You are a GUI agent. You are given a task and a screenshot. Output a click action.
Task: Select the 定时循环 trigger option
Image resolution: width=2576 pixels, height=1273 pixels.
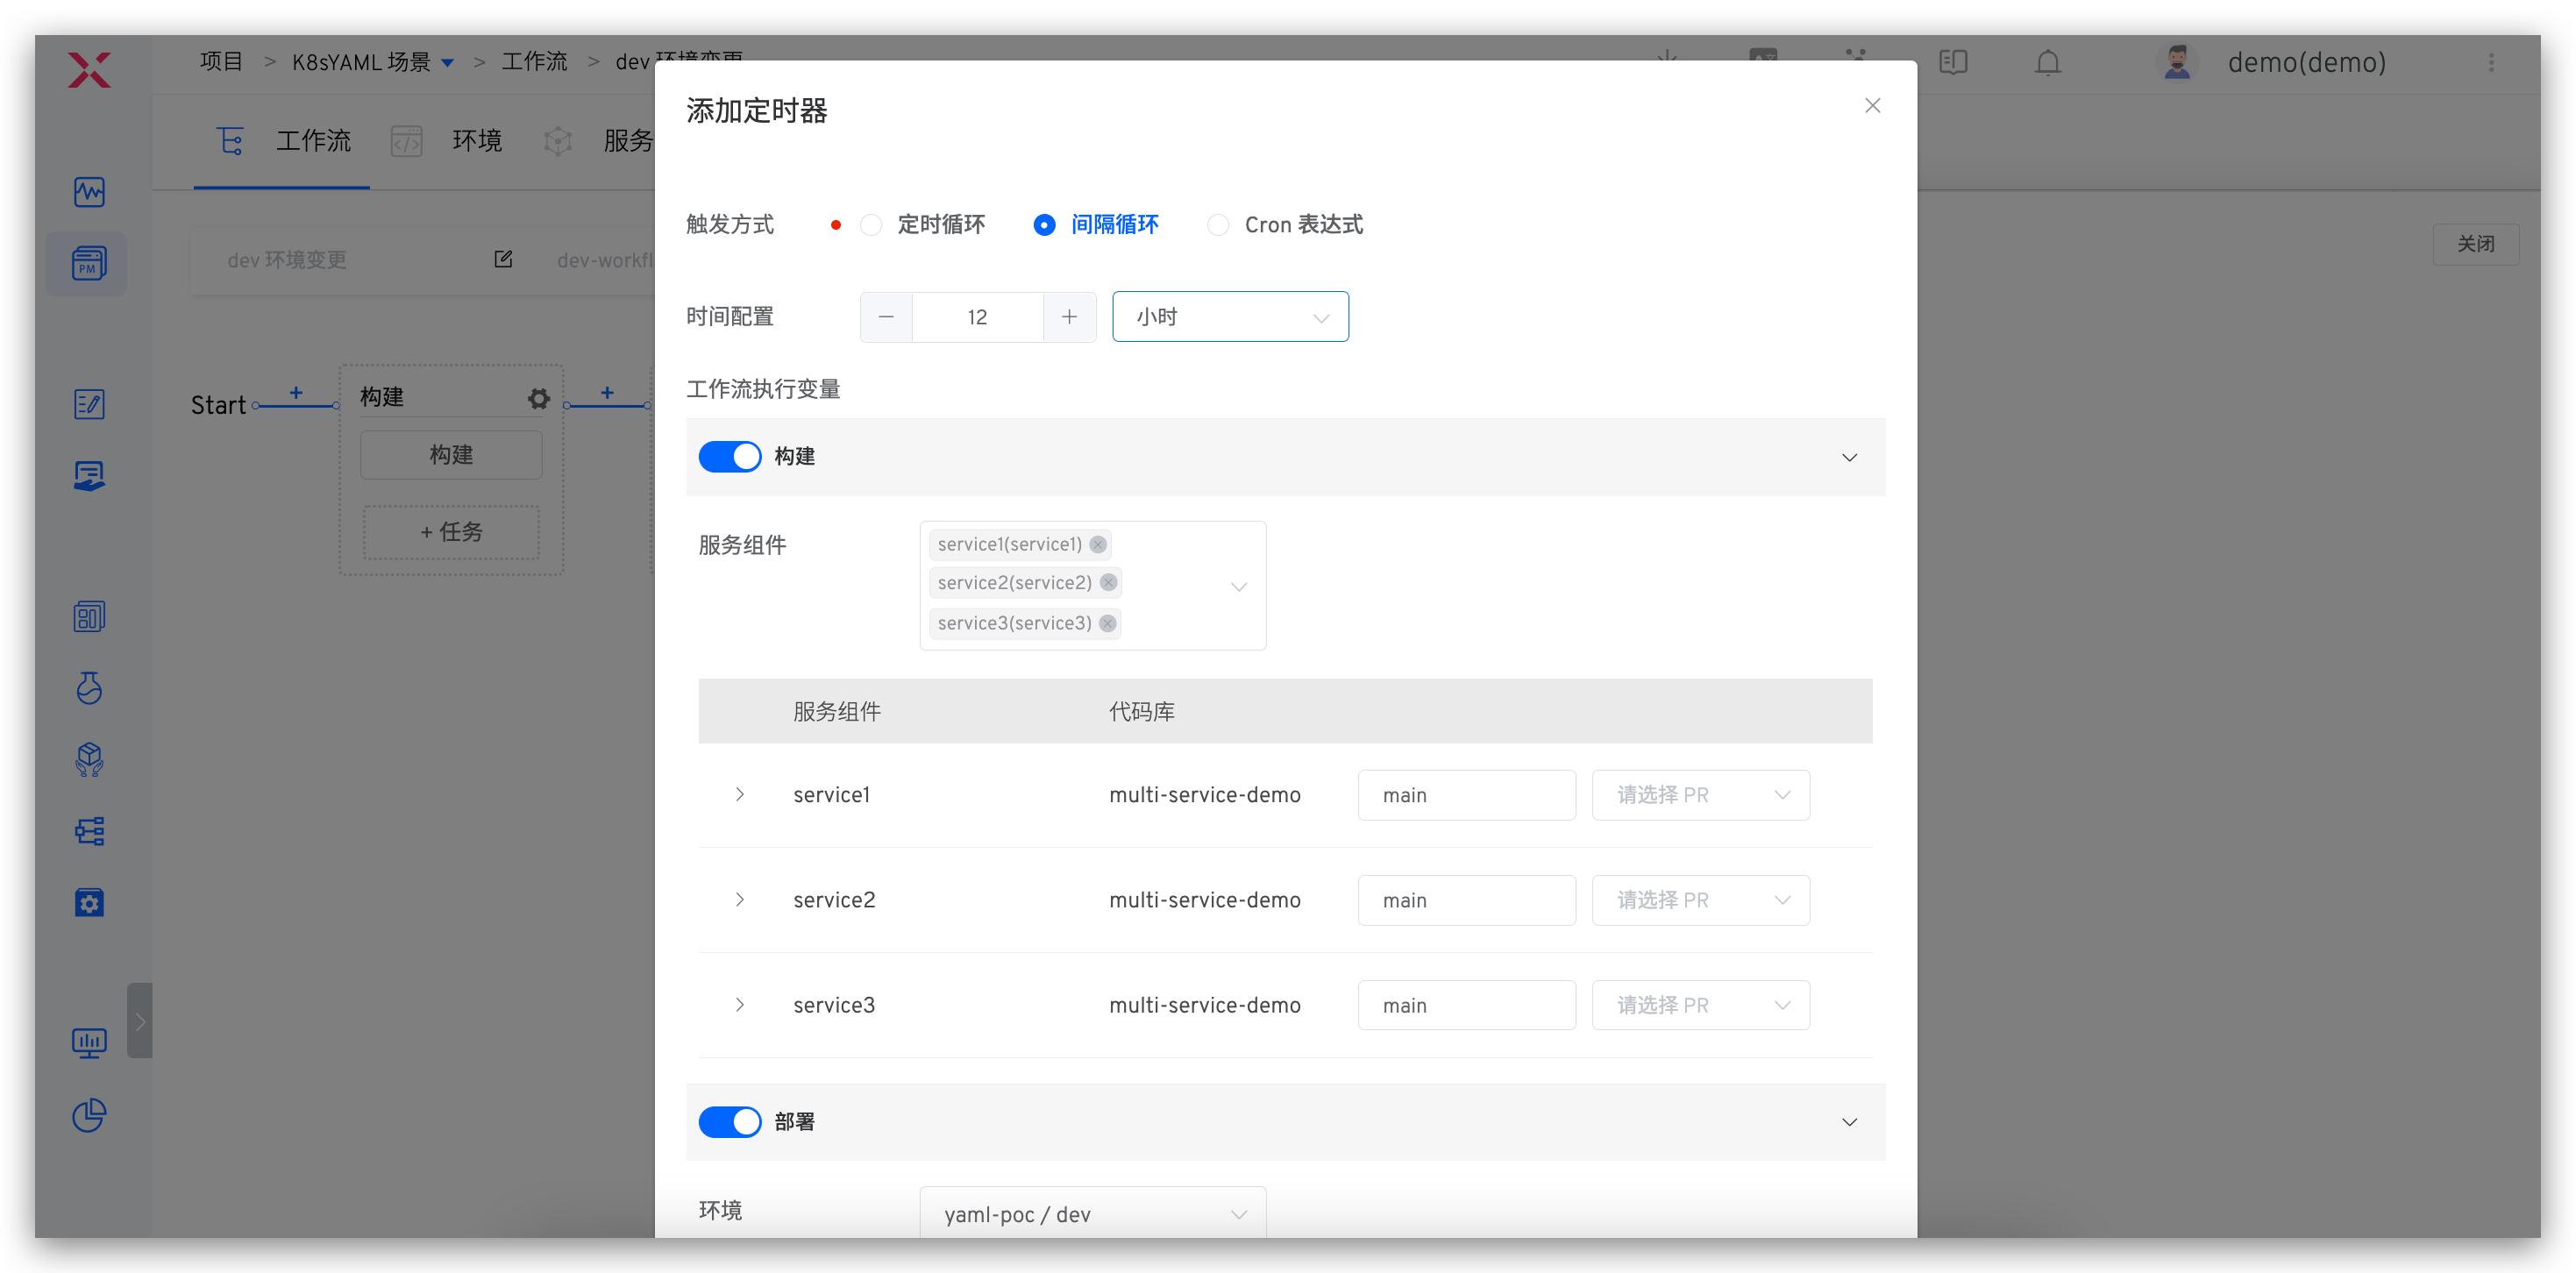point(871,225)
